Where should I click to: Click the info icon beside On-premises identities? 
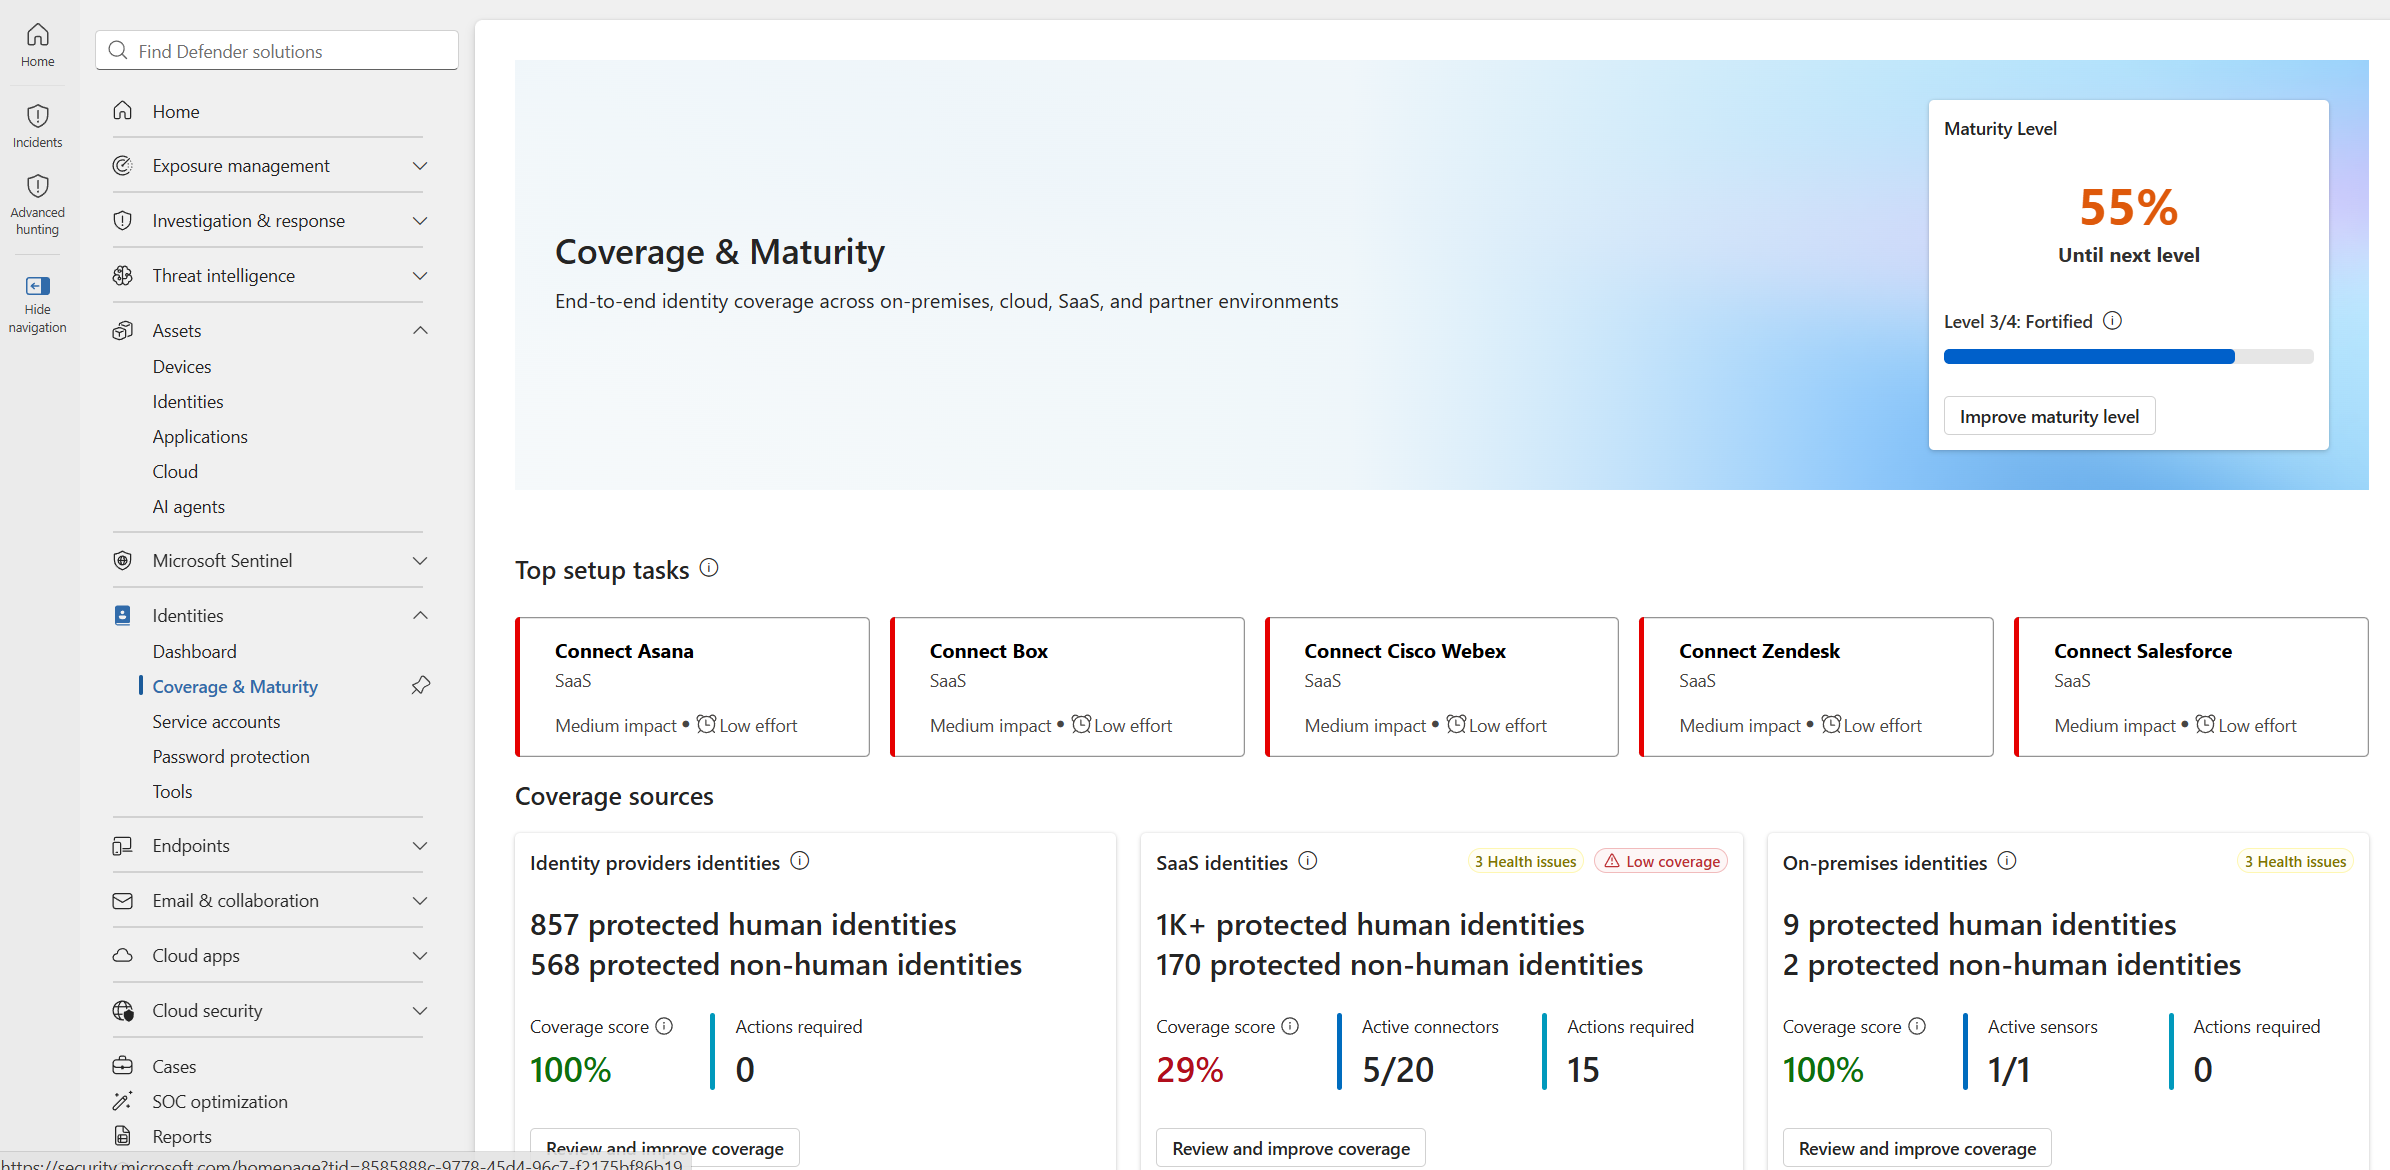[x=2007, y=861]
